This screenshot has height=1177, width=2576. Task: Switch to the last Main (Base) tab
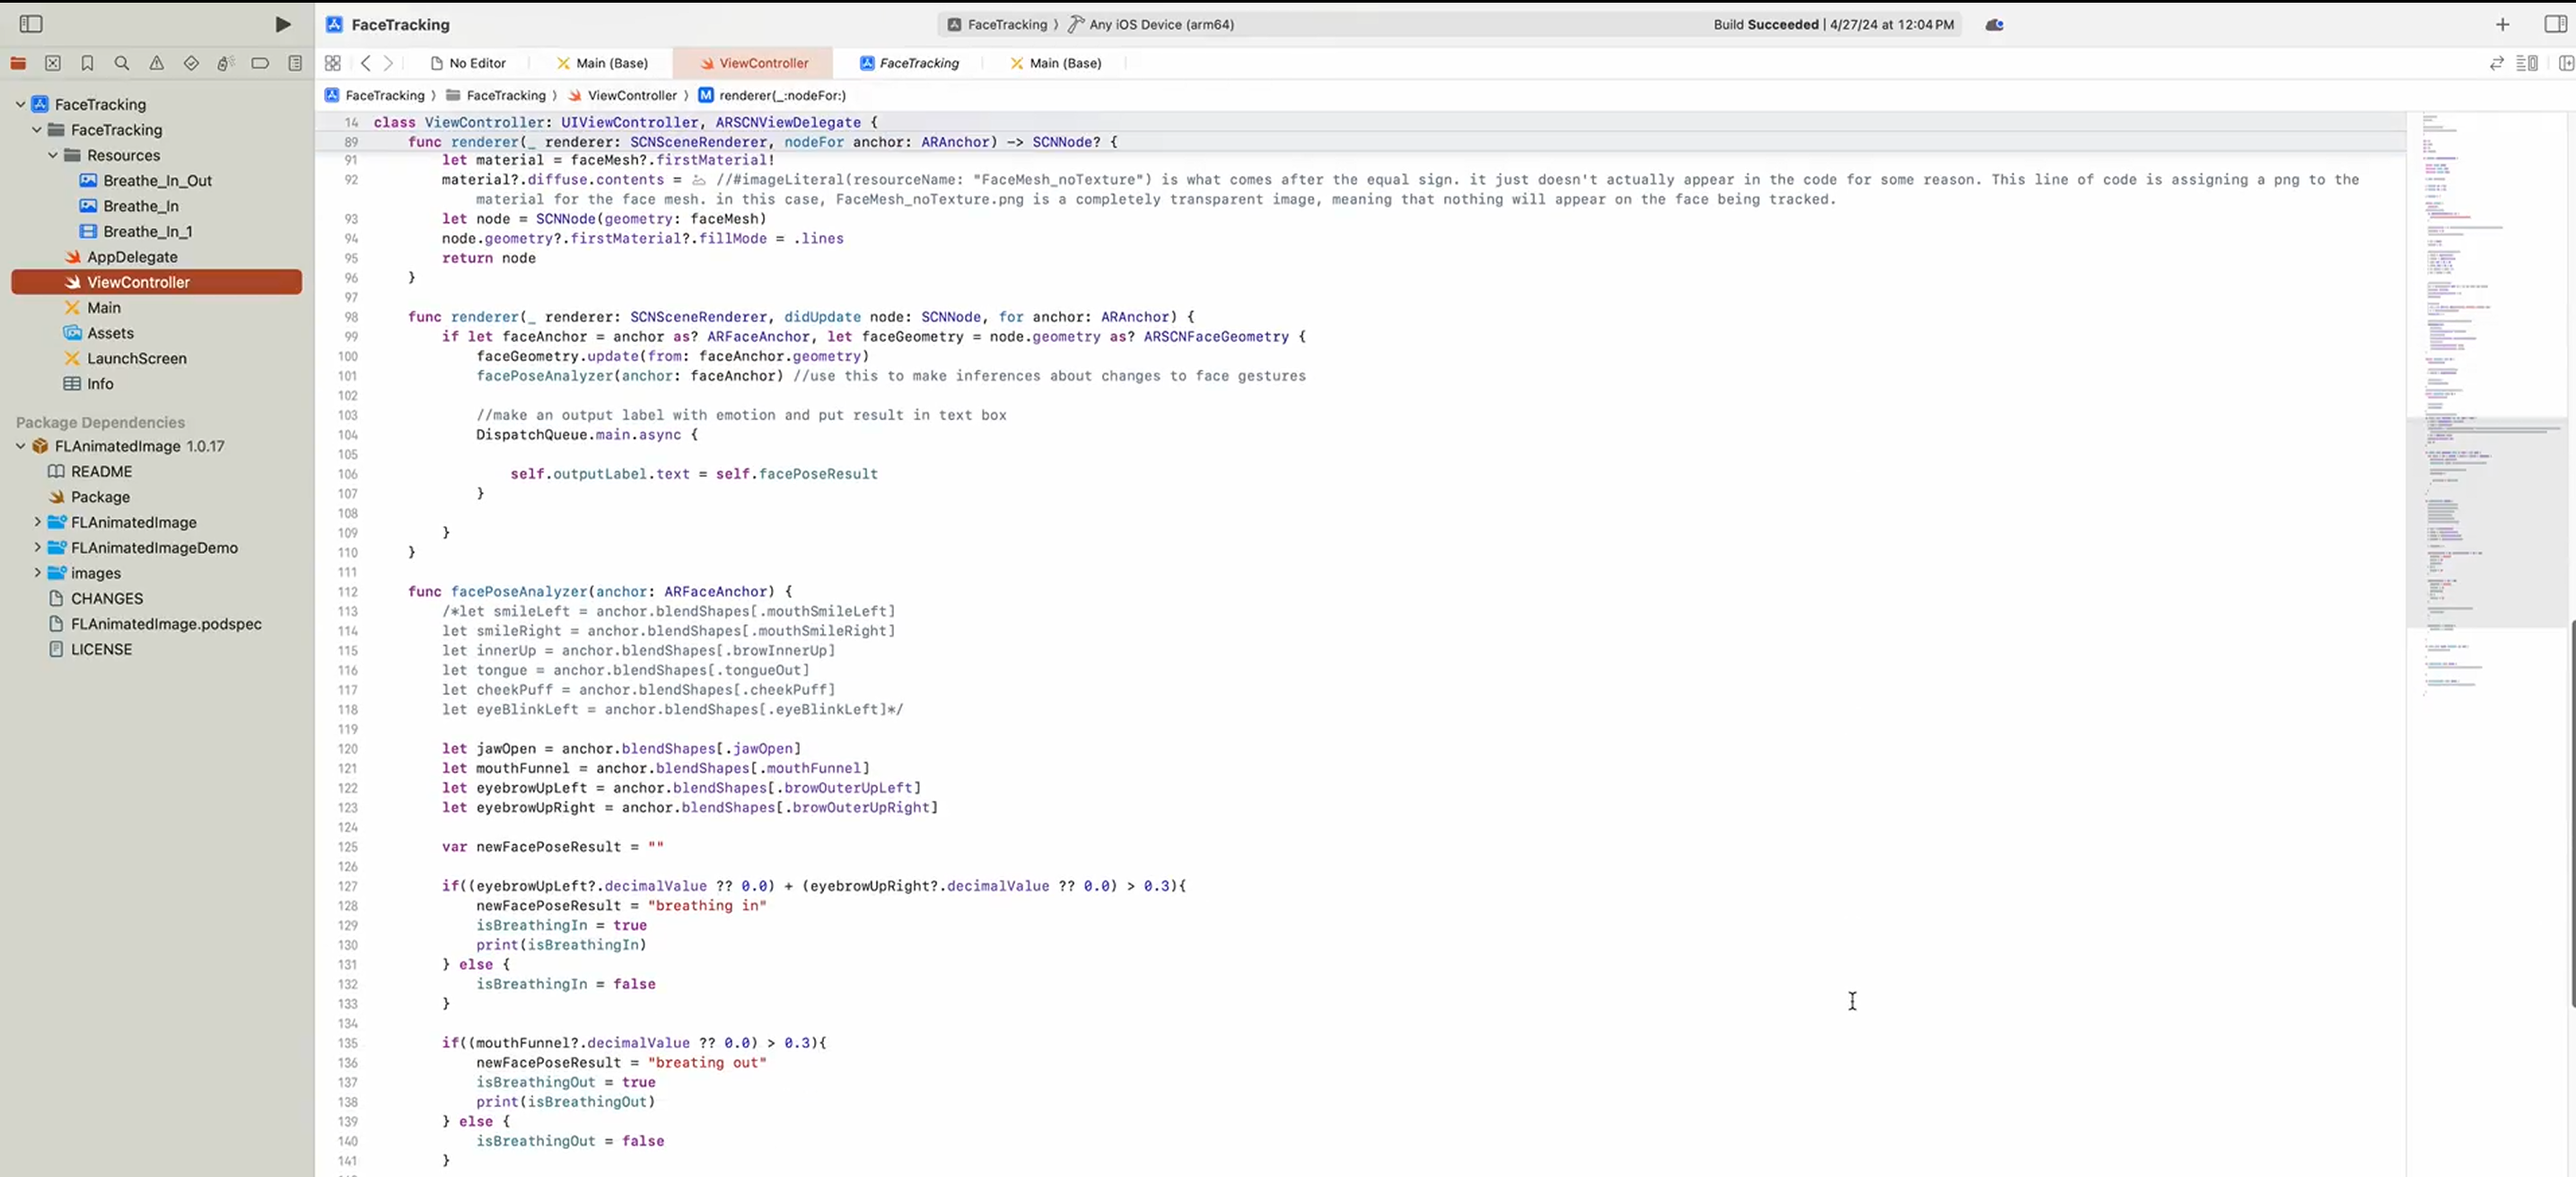point(1056,63)
